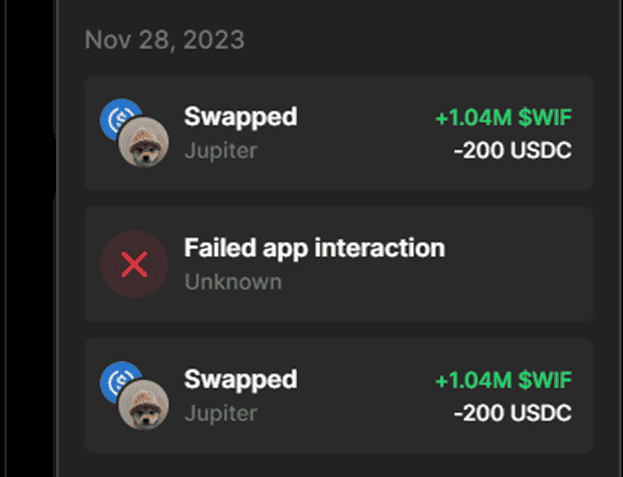Click the dogwifhat token icon in last swap
623x477 pixels.
pyautogui.click(x=143, y=406)
